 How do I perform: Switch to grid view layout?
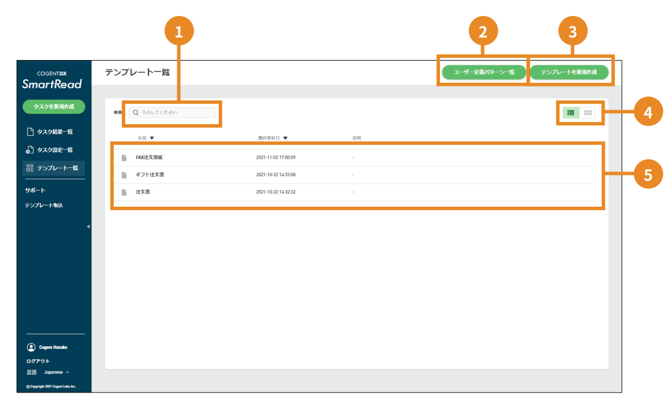588,113
